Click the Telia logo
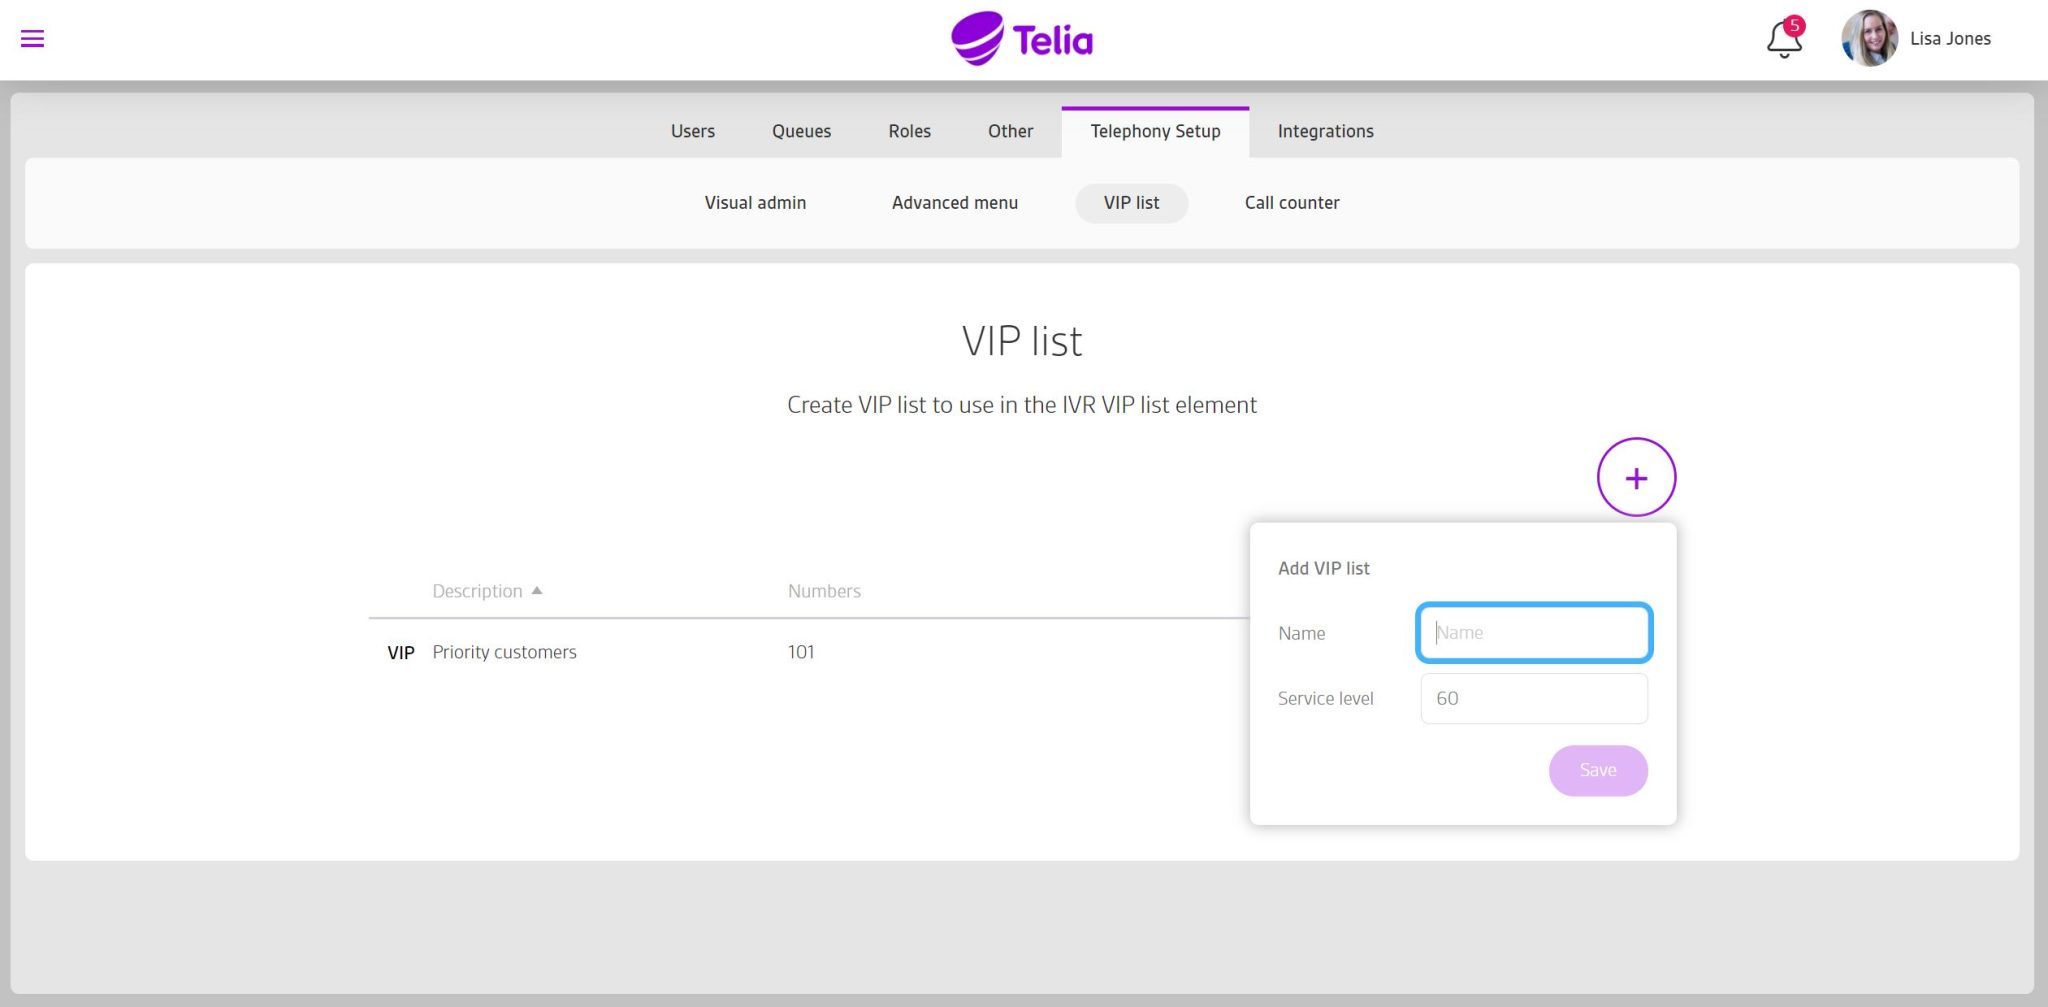2048x1007 pixels. click(1022, 39)
